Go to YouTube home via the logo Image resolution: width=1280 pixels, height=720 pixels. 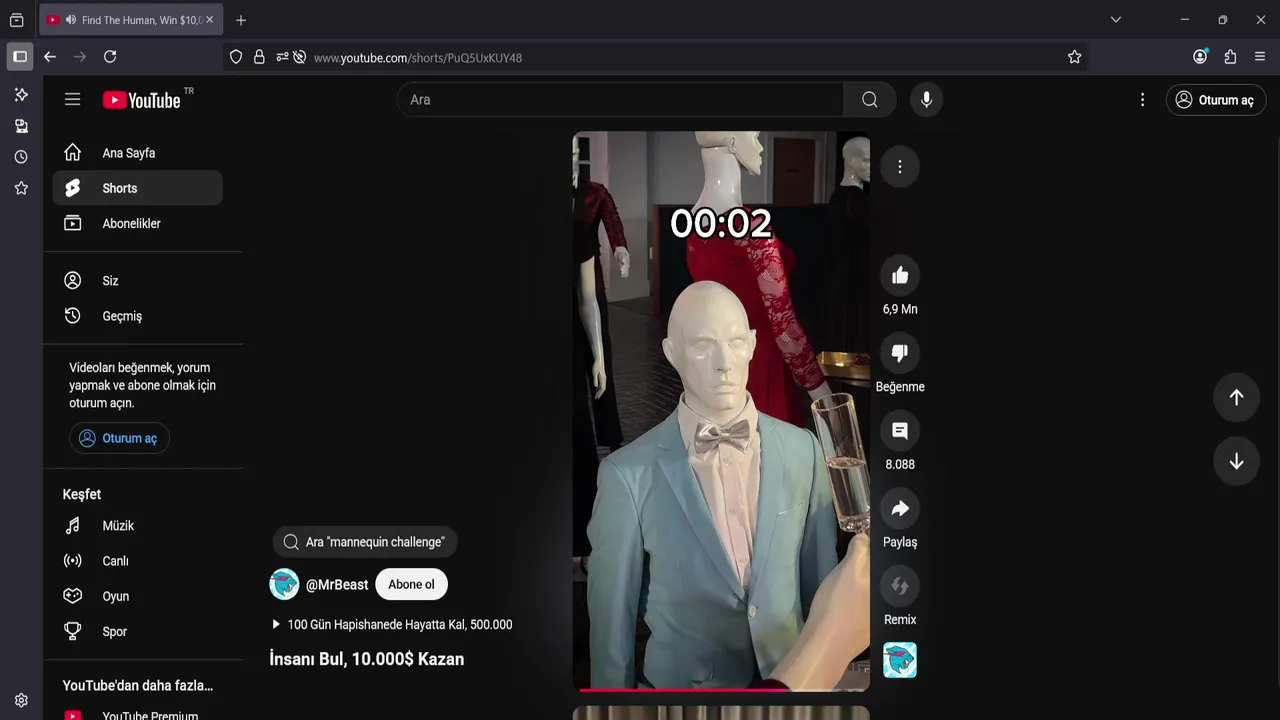pos(141,100)
